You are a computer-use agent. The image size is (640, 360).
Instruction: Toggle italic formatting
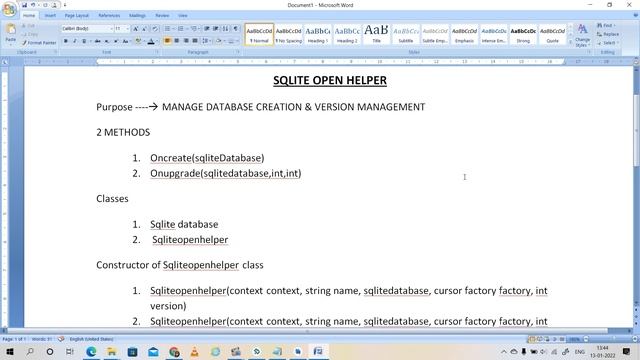(75, 41)
